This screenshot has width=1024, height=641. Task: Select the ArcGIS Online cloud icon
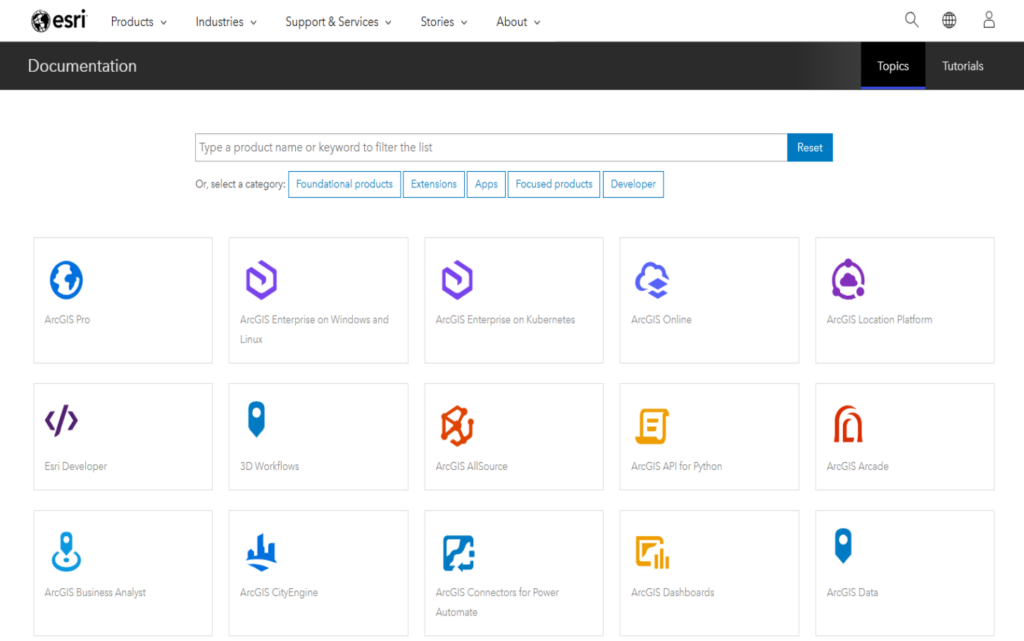652,280
